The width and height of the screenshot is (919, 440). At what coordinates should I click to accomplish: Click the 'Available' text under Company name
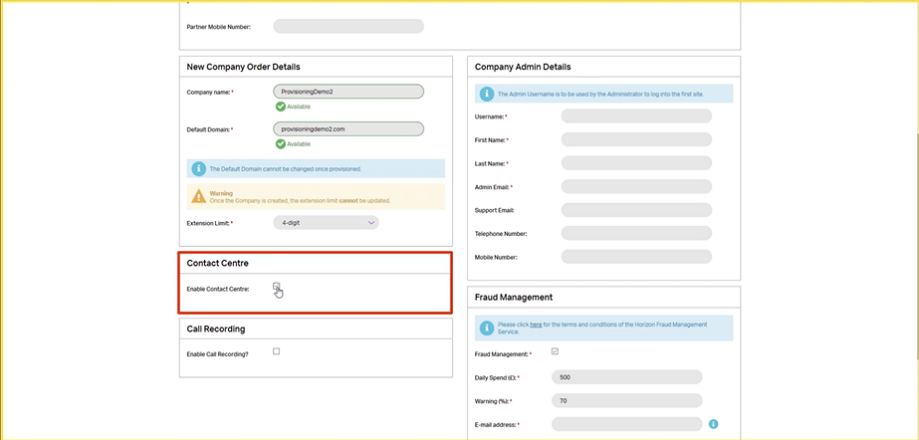pyautogui.click(x=299, y=107)
